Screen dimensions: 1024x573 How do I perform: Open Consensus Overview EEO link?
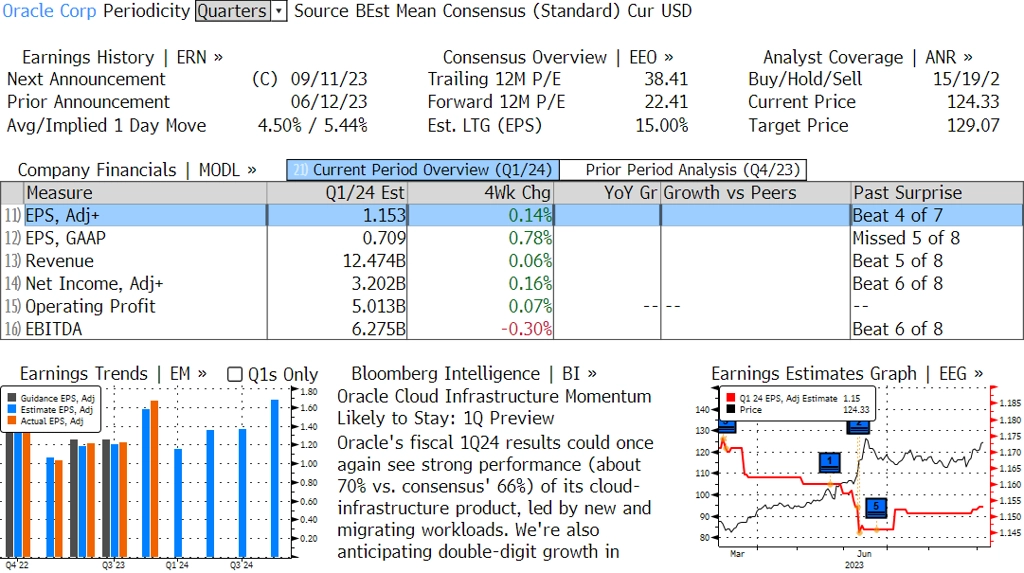click(558, 57)
